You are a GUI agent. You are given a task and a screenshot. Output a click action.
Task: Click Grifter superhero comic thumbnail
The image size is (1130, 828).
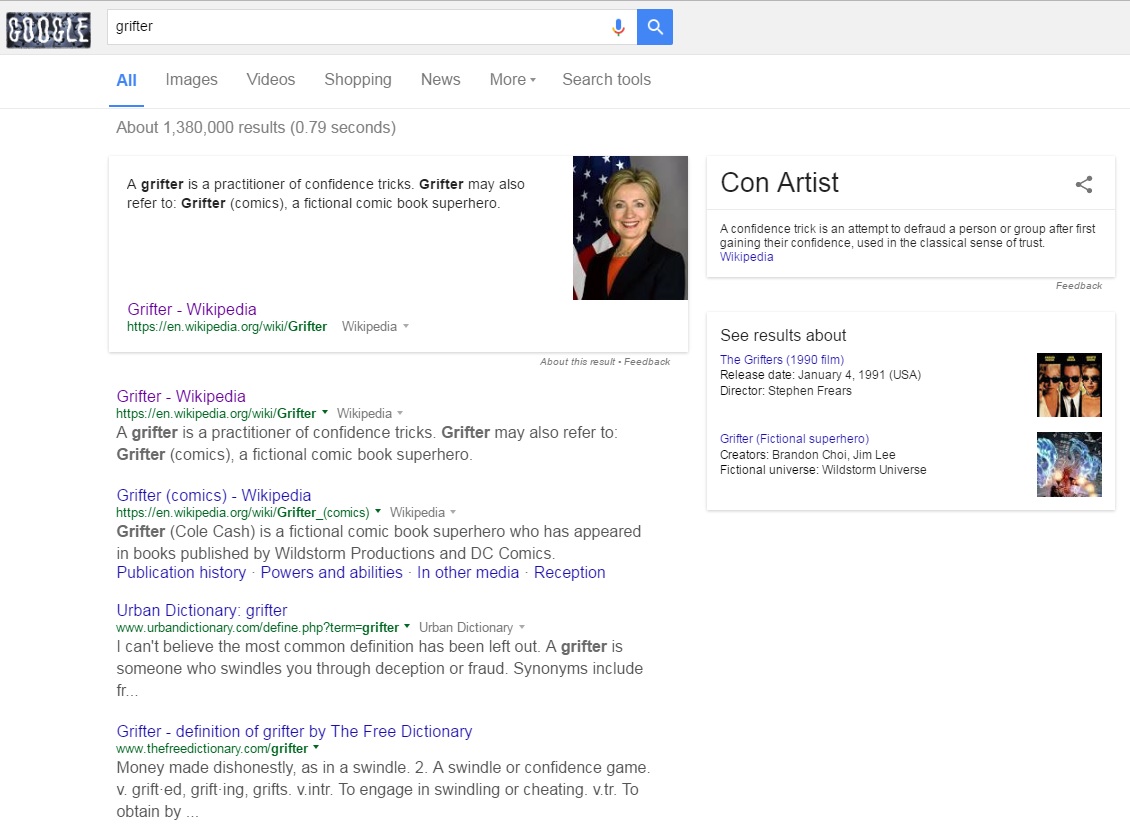click(1069, 464)
